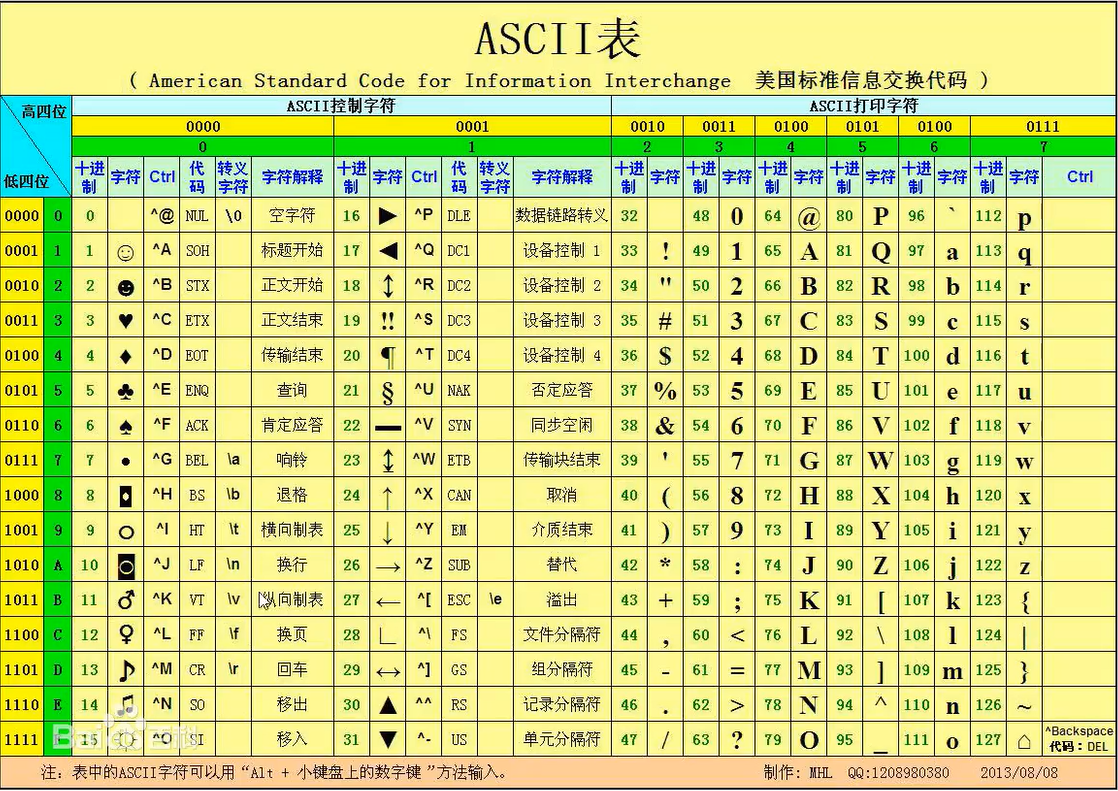1118x791 pixels.
Task: Click the "@" character for decimal 64
Action: 809,217
